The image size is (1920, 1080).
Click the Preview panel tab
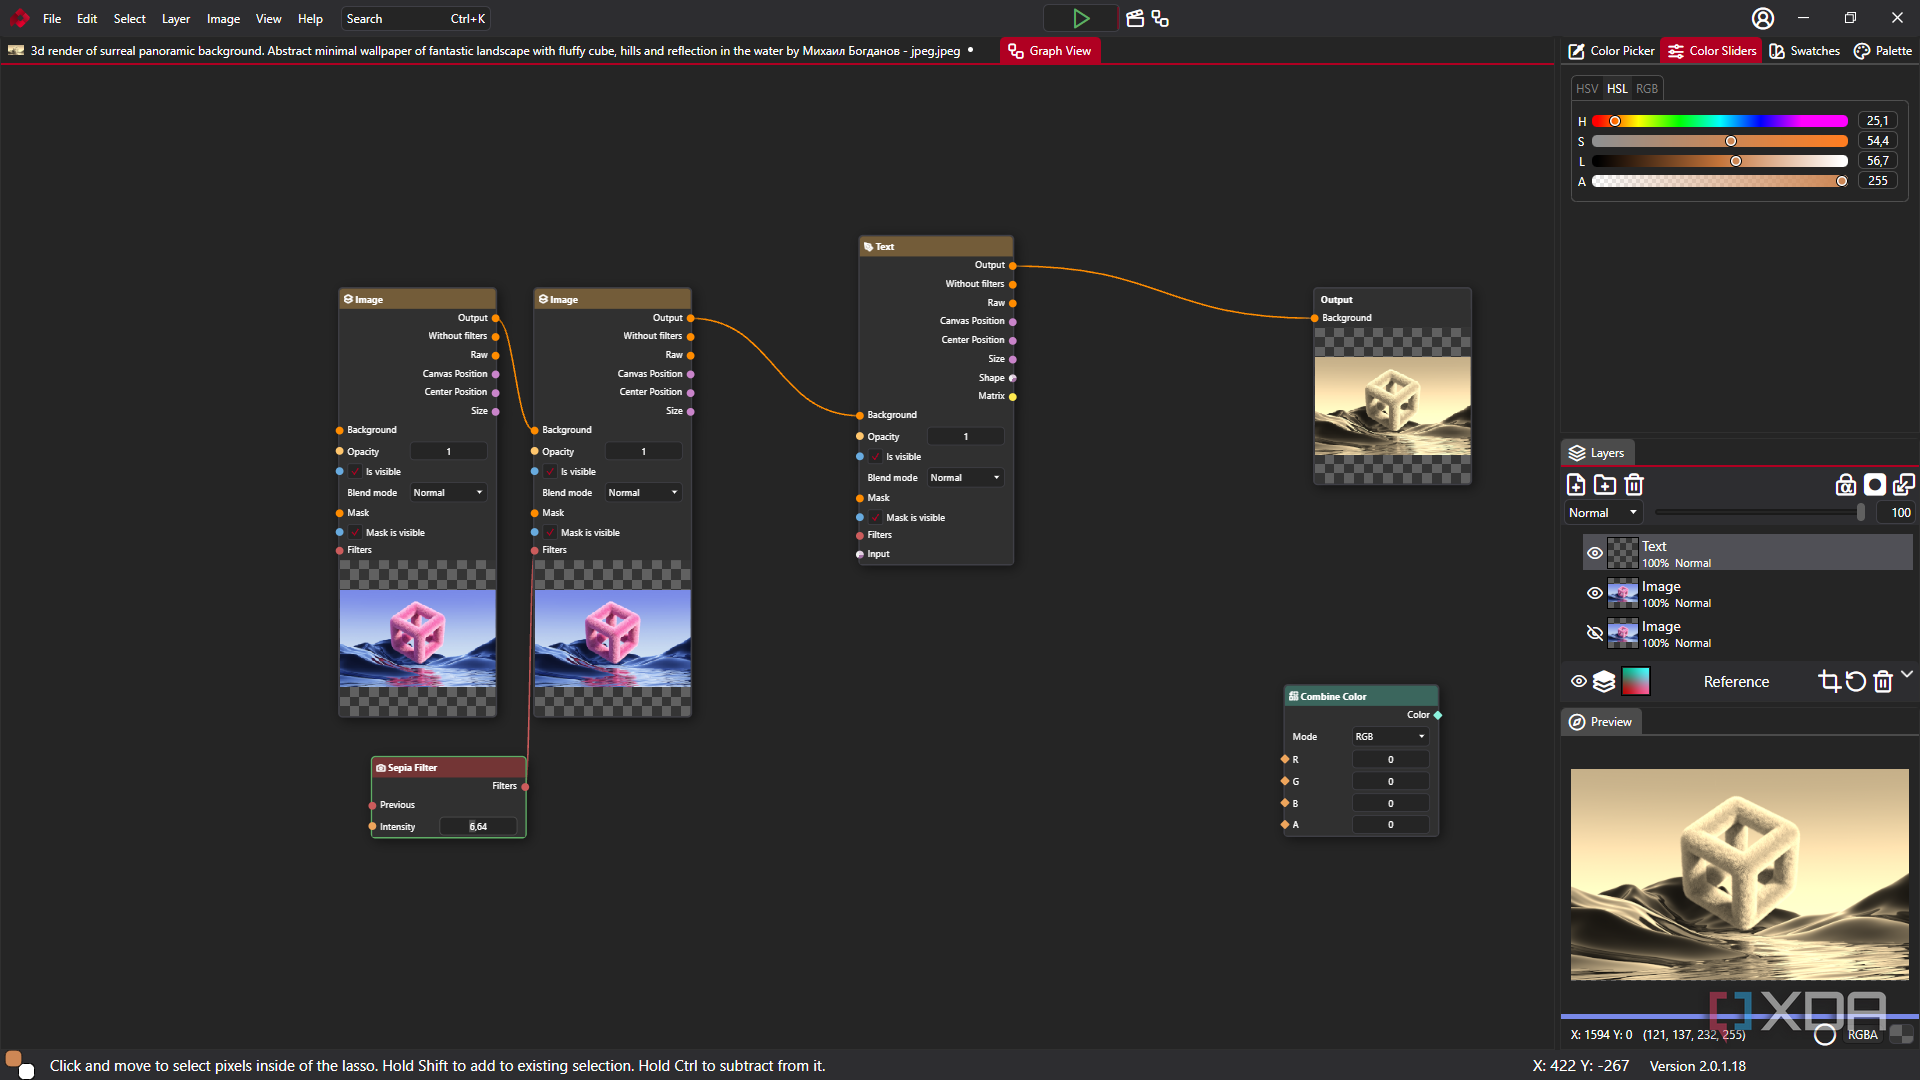pos(1601,722)
